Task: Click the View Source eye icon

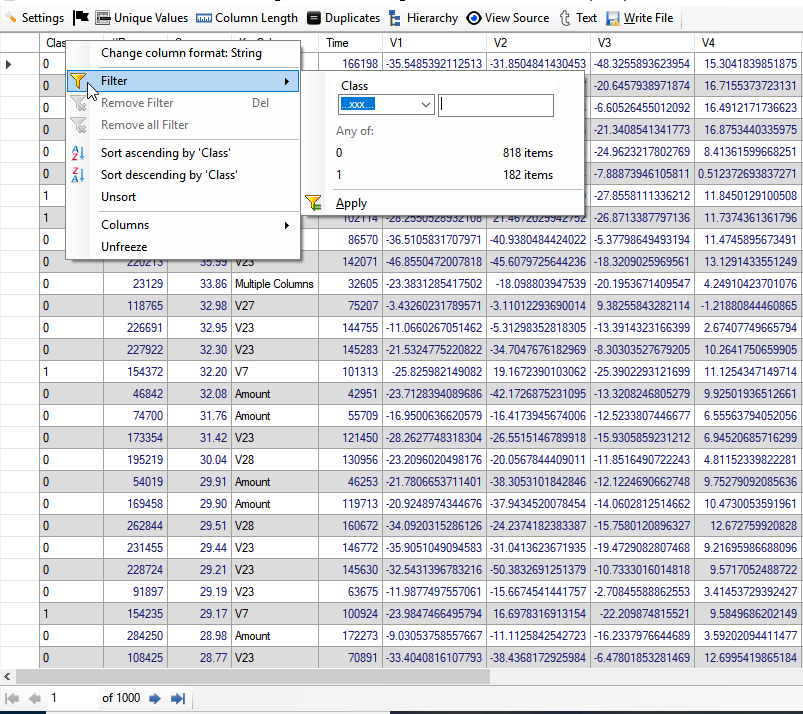Action: click(474, 18)
